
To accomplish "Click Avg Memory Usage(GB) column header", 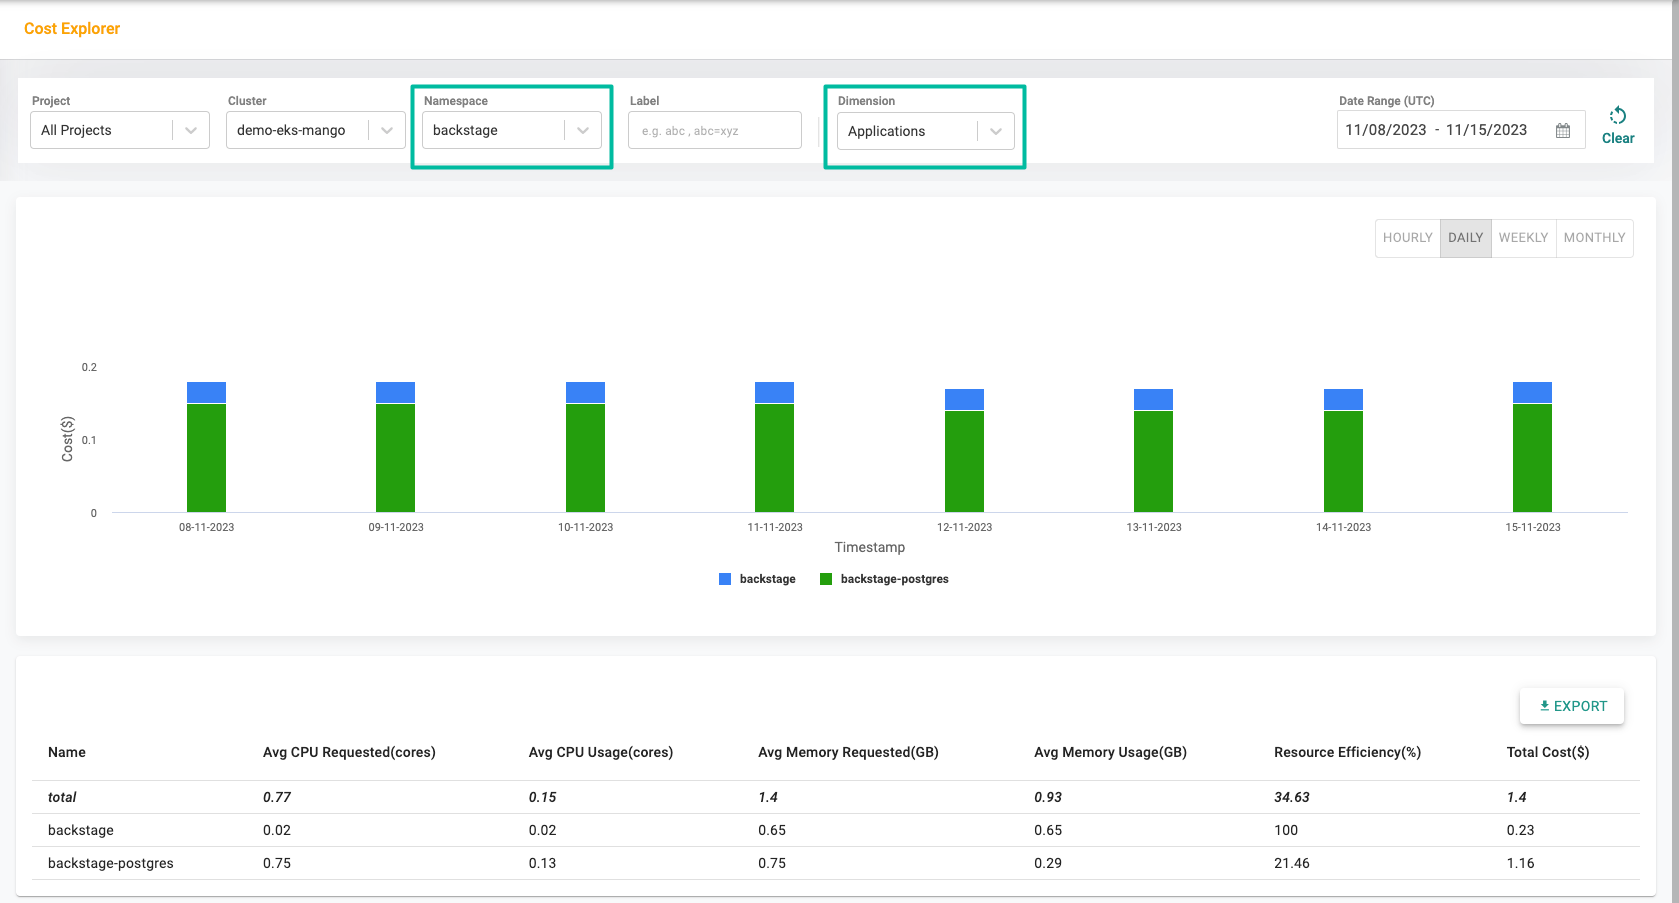I will (1110, 752).
